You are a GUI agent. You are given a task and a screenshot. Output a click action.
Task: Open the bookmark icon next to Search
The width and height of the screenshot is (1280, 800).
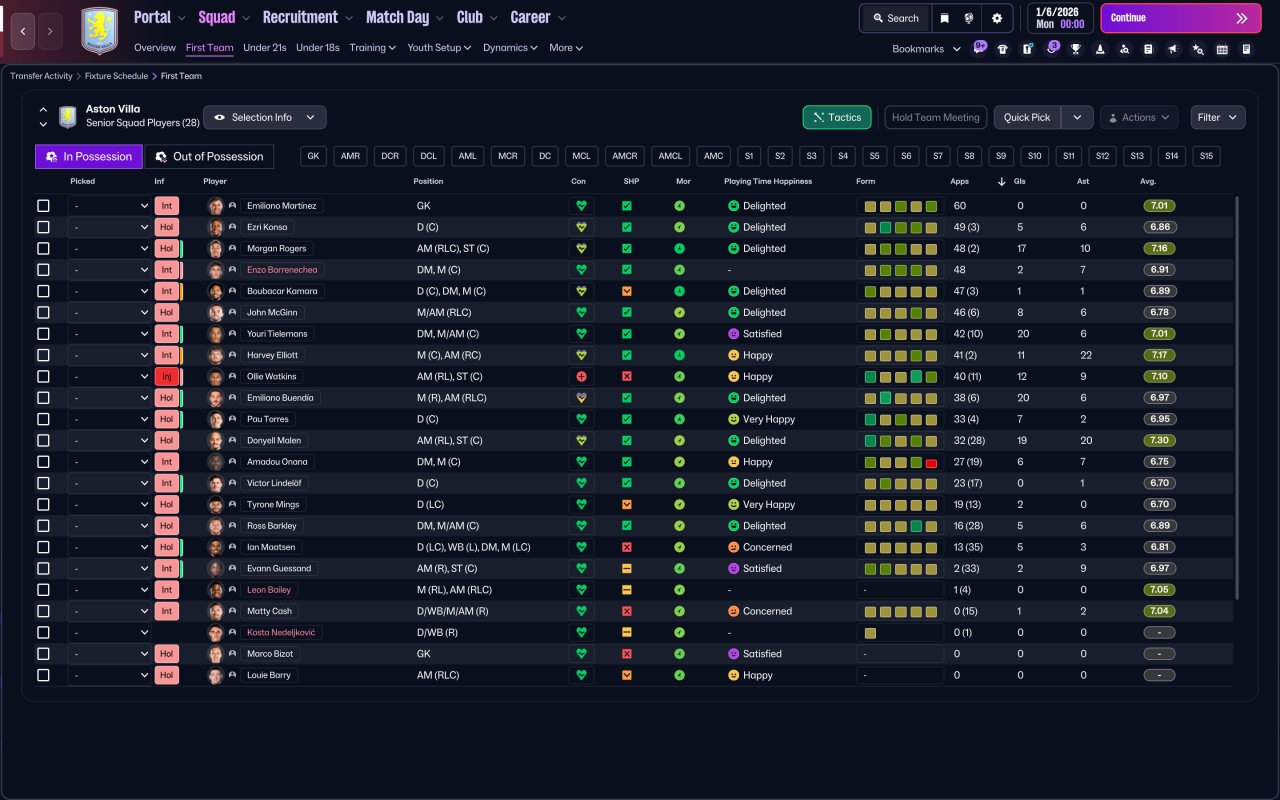click(944, 18)
